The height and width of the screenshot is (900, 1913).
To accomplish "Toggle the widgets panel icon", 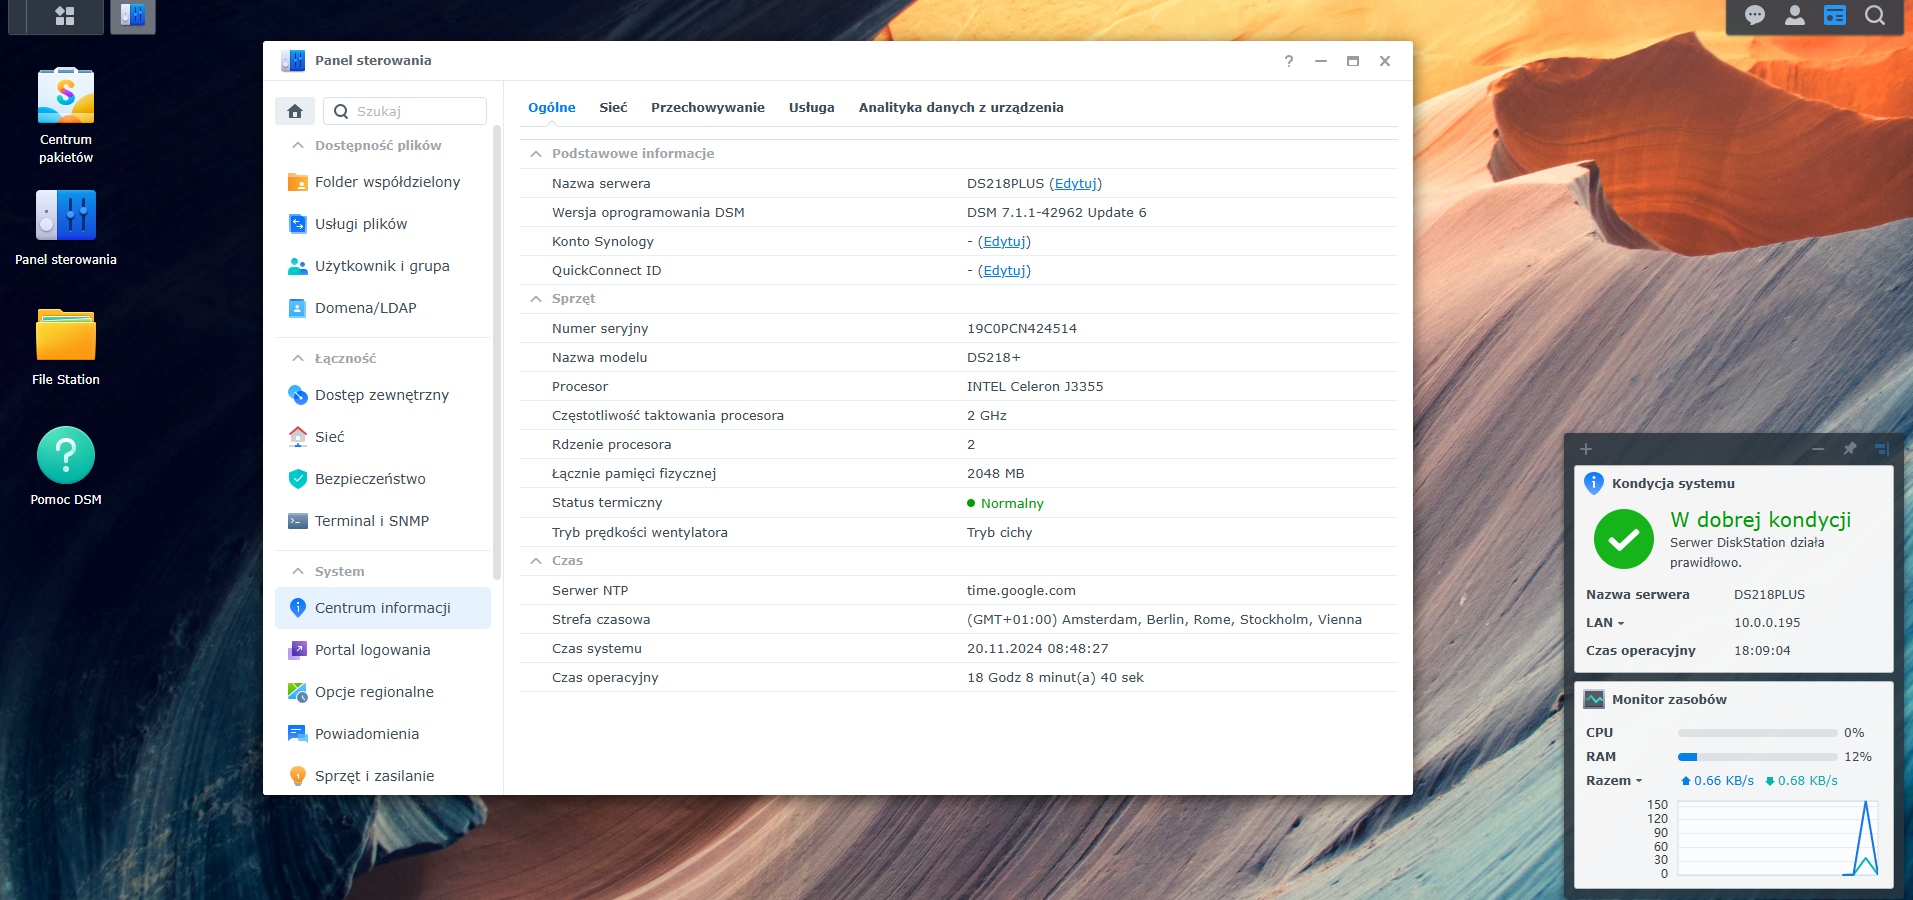I will 1835,15.
